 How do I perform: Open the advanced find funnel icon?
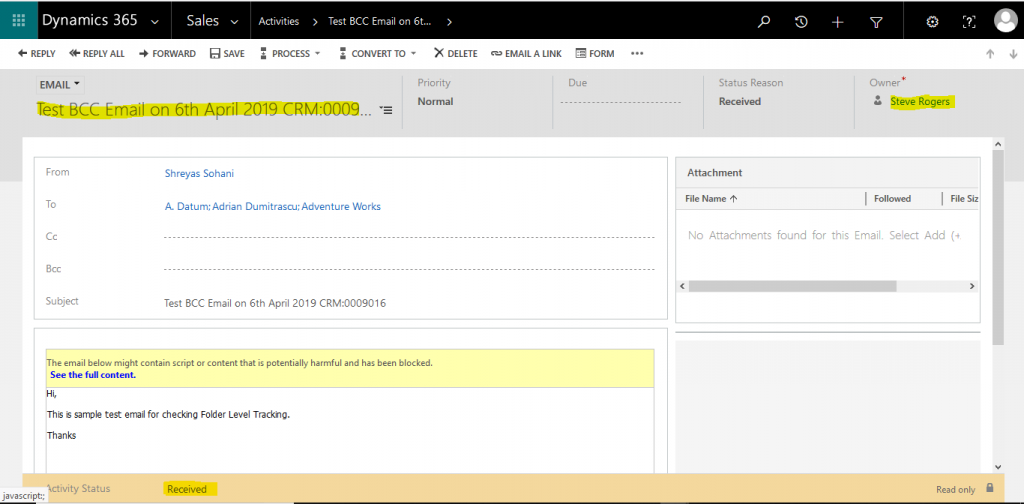pos(876,22)
